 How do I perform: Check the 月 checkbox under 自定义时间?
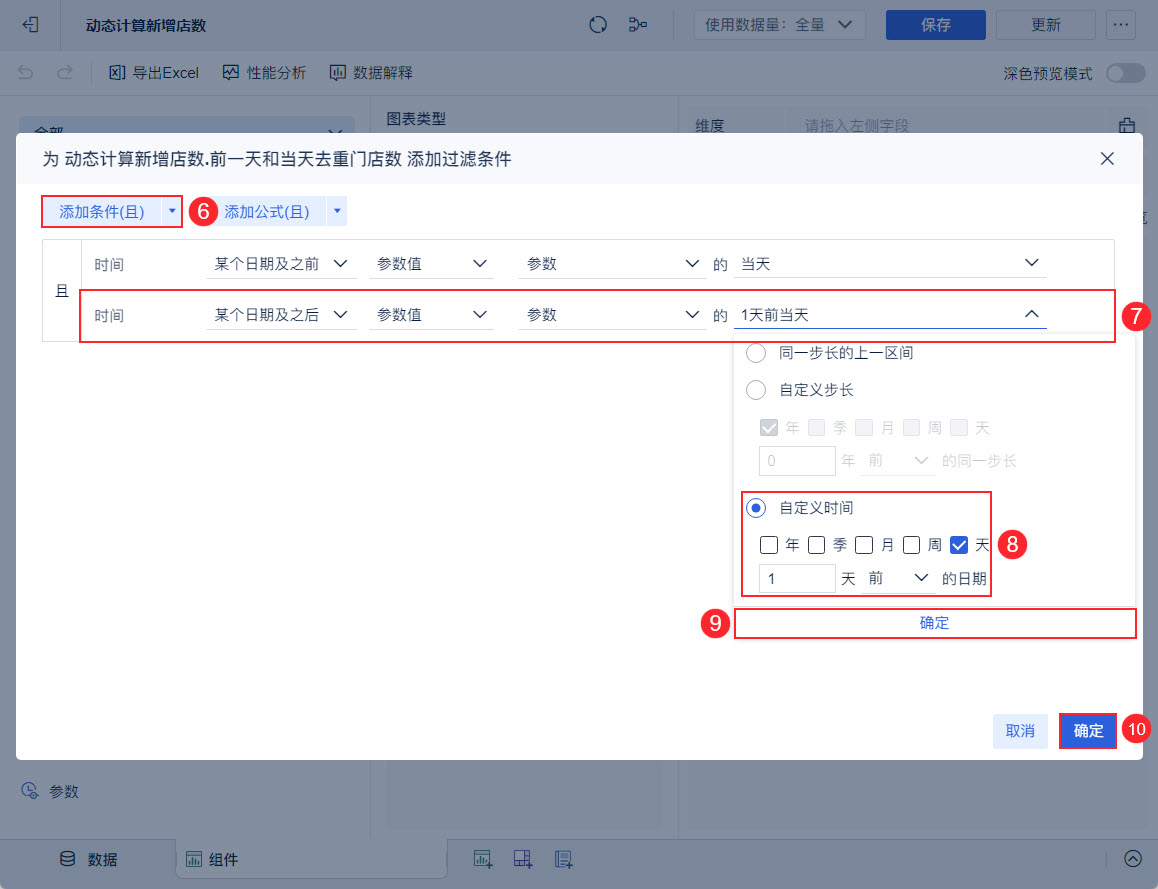tap(863, 545)
